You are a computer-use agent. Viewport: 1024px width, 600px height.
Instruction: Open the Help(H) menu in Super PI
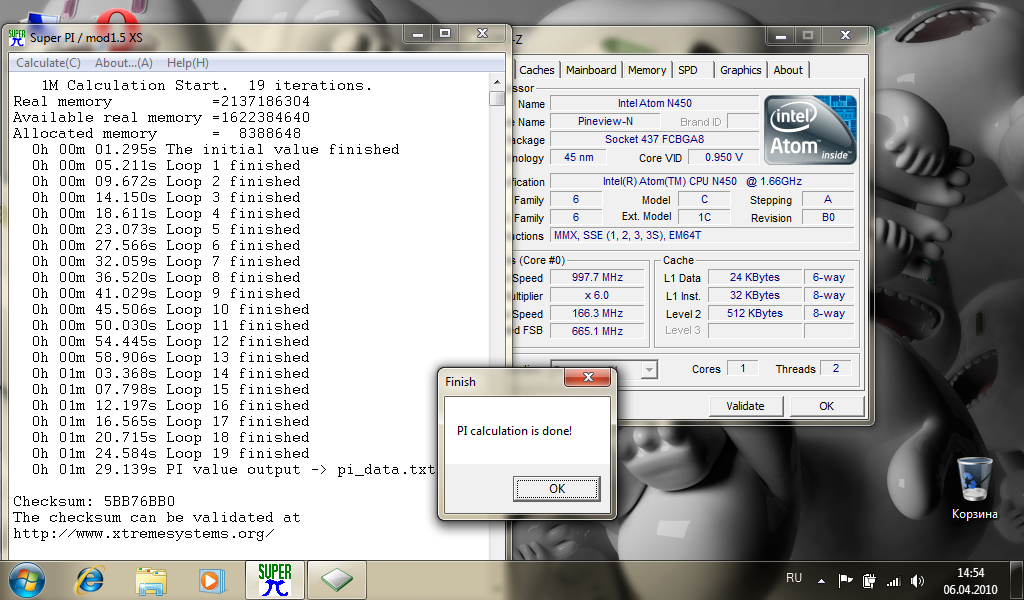tap(187, 63)
